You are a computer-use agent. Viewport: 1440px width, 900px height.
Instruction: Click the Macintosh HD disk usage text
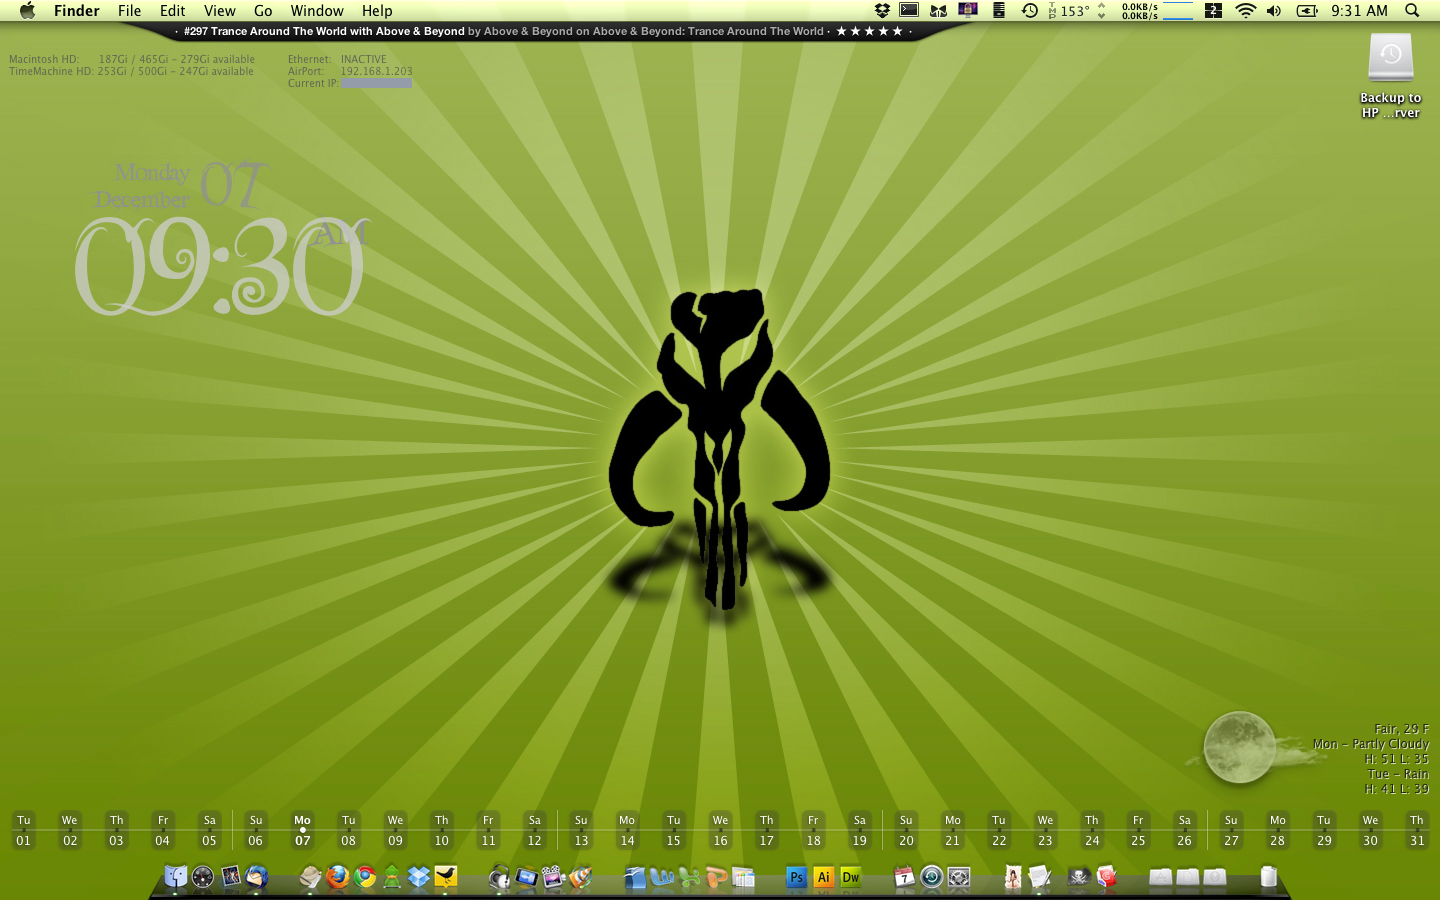coord(132,59)
